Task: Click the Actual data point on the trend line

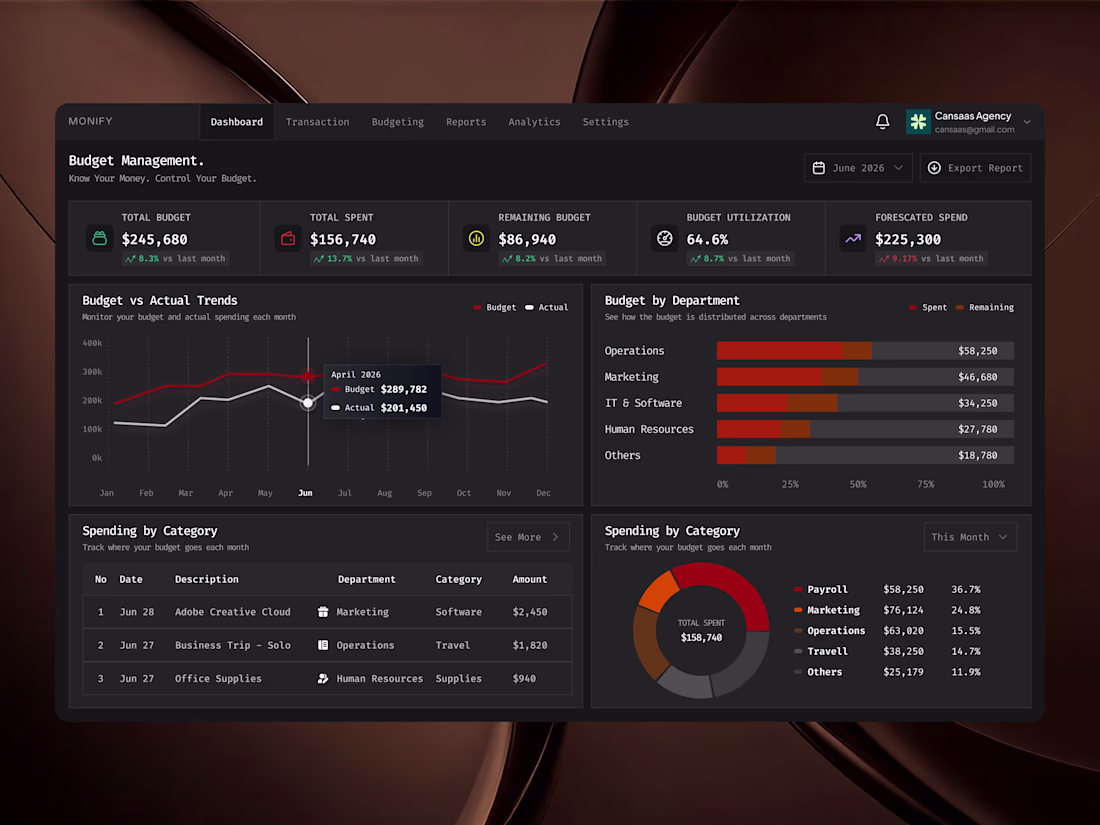Action: 308,403
